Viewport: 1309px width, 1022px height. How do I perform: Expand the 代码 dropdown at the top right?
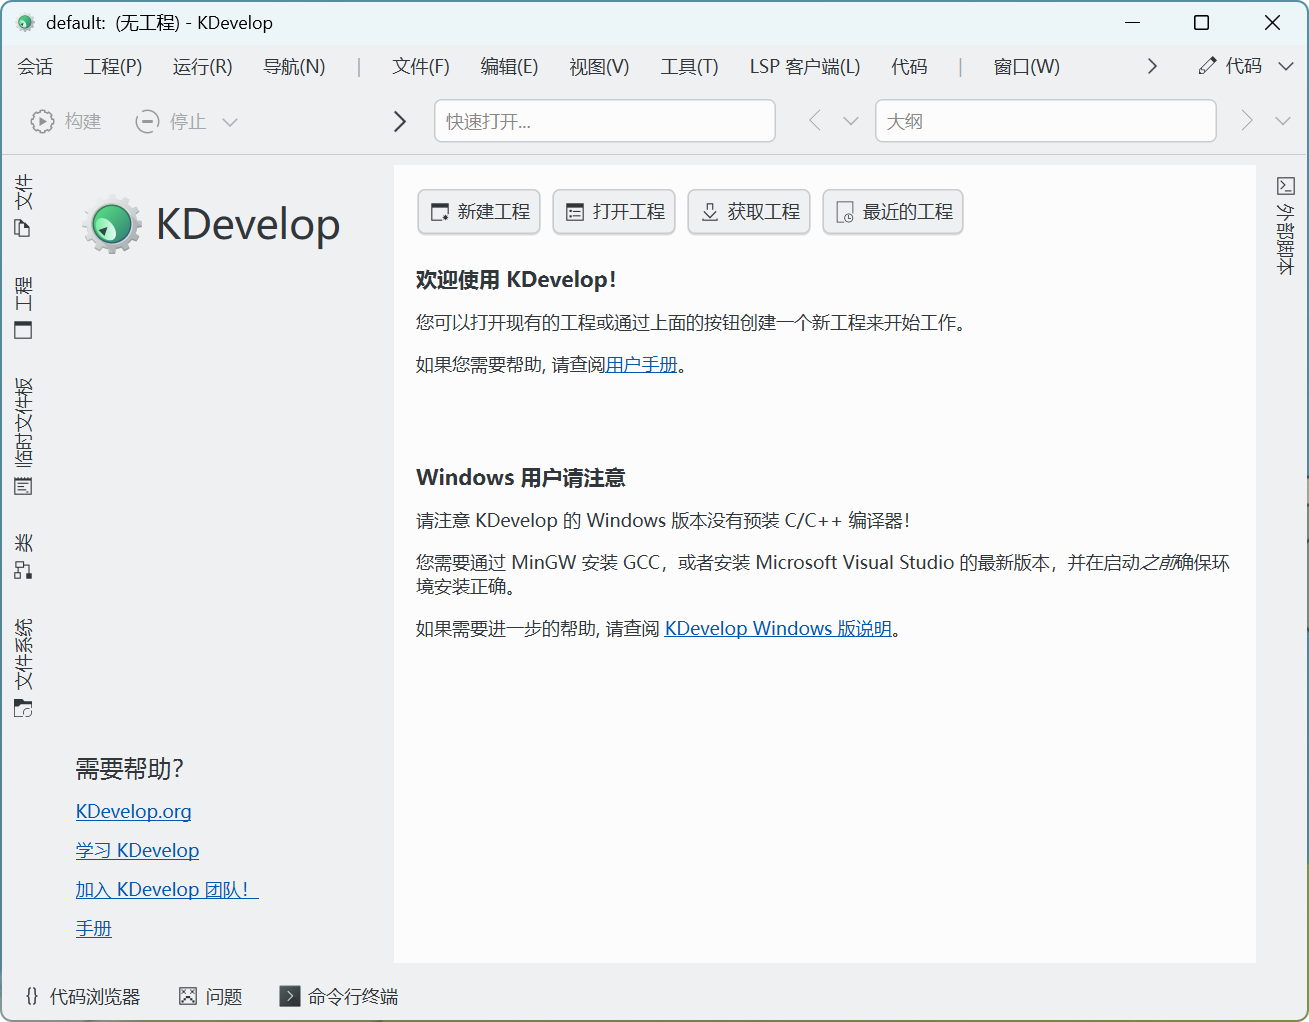point(1284,66)
